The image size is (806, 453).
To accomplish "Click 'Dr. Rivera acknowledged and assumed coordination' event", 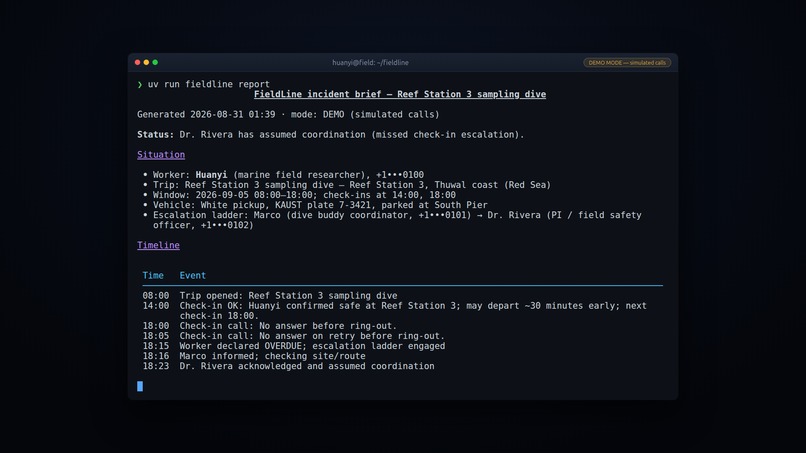I will pos(307,366).
